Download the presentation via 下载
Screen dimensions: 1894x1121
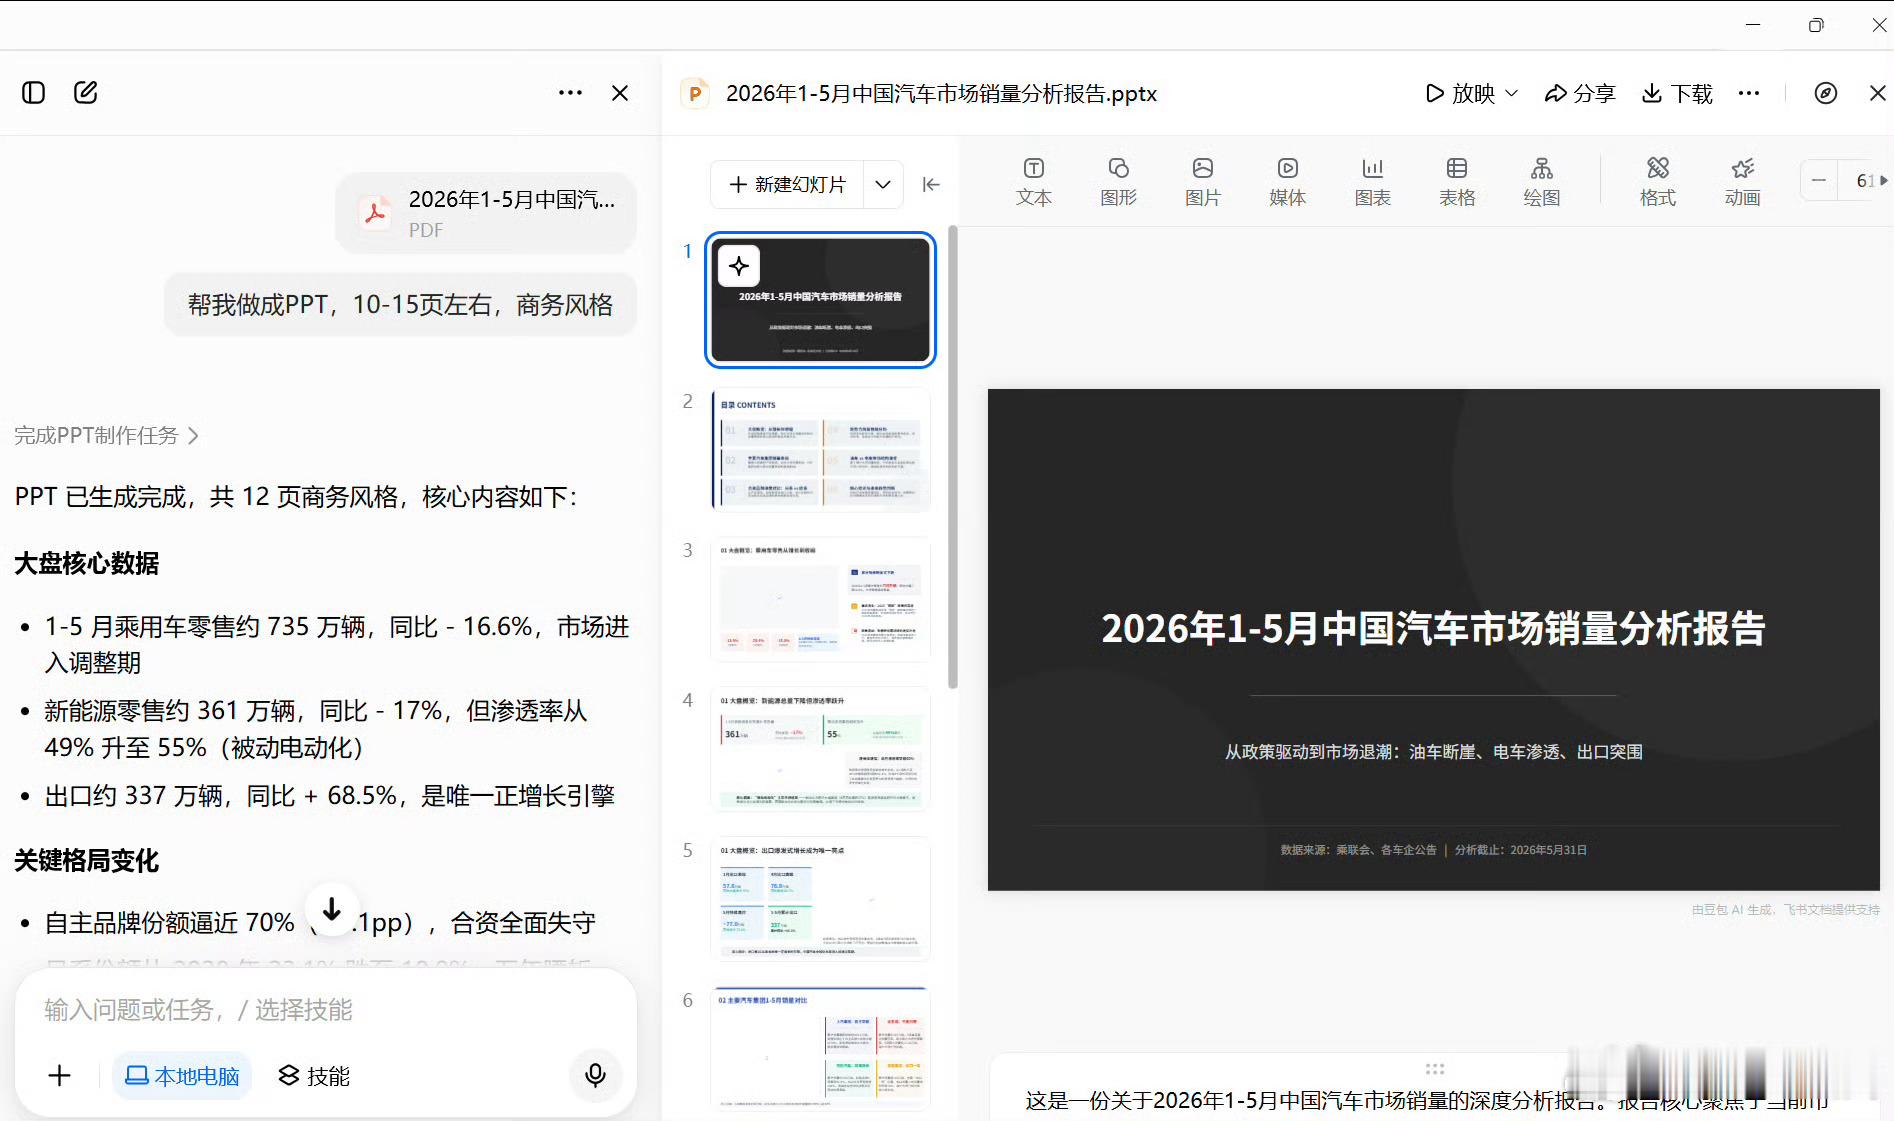click(x=1677, y=94)
